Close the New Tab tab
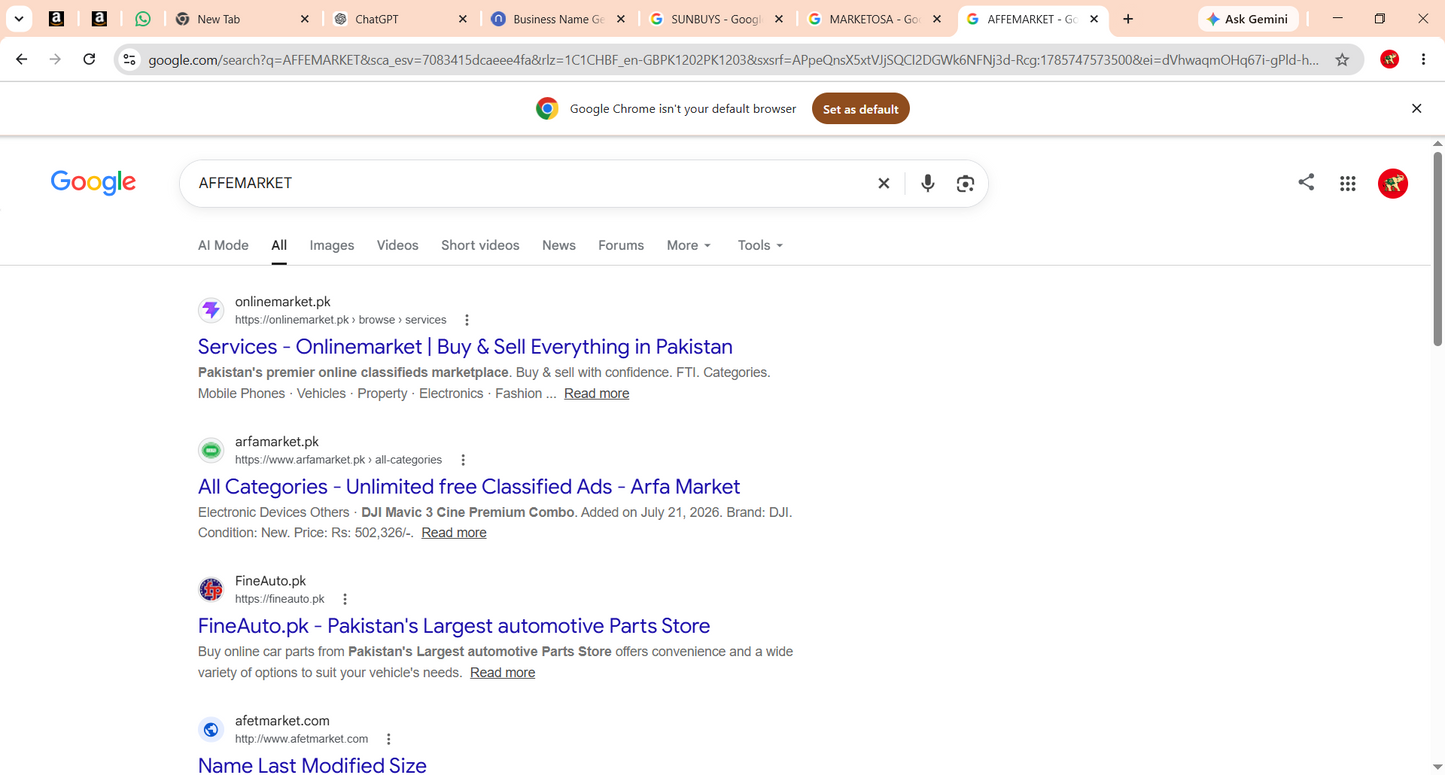 click(x=305, y=19)
